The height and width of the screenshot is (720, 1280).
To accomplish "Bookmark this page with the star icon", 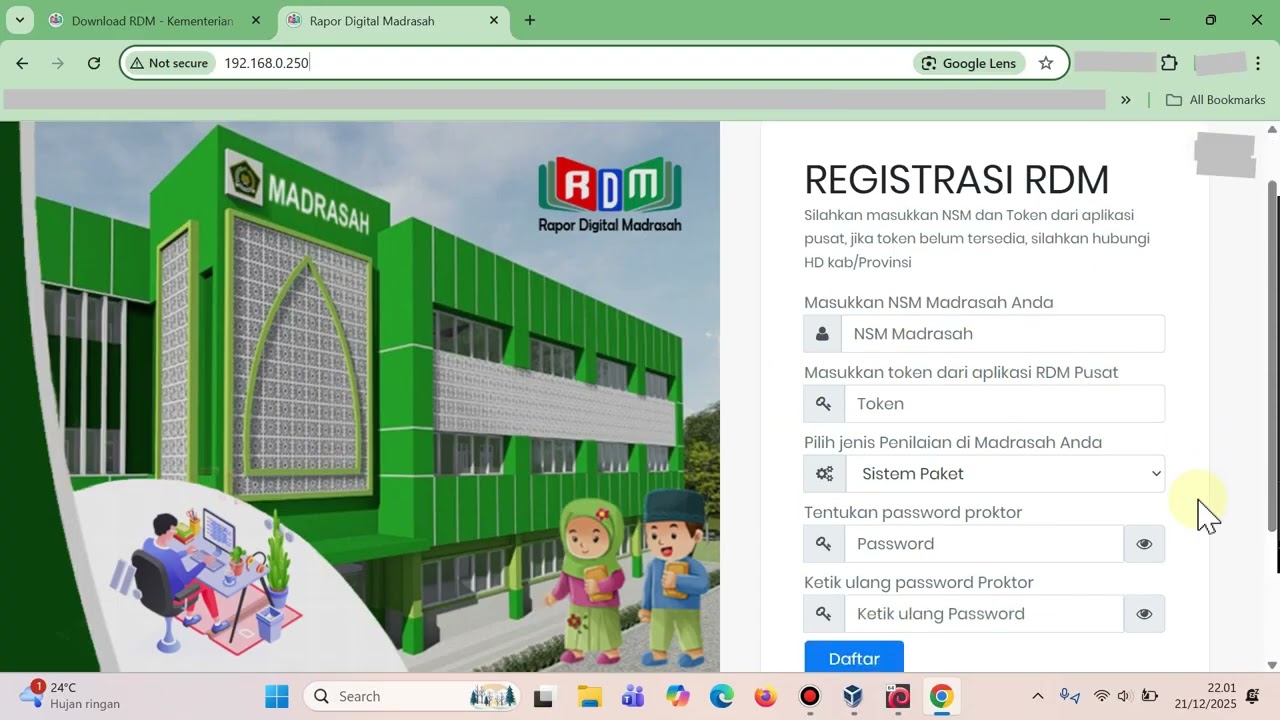I will [x=1046, y=63].
